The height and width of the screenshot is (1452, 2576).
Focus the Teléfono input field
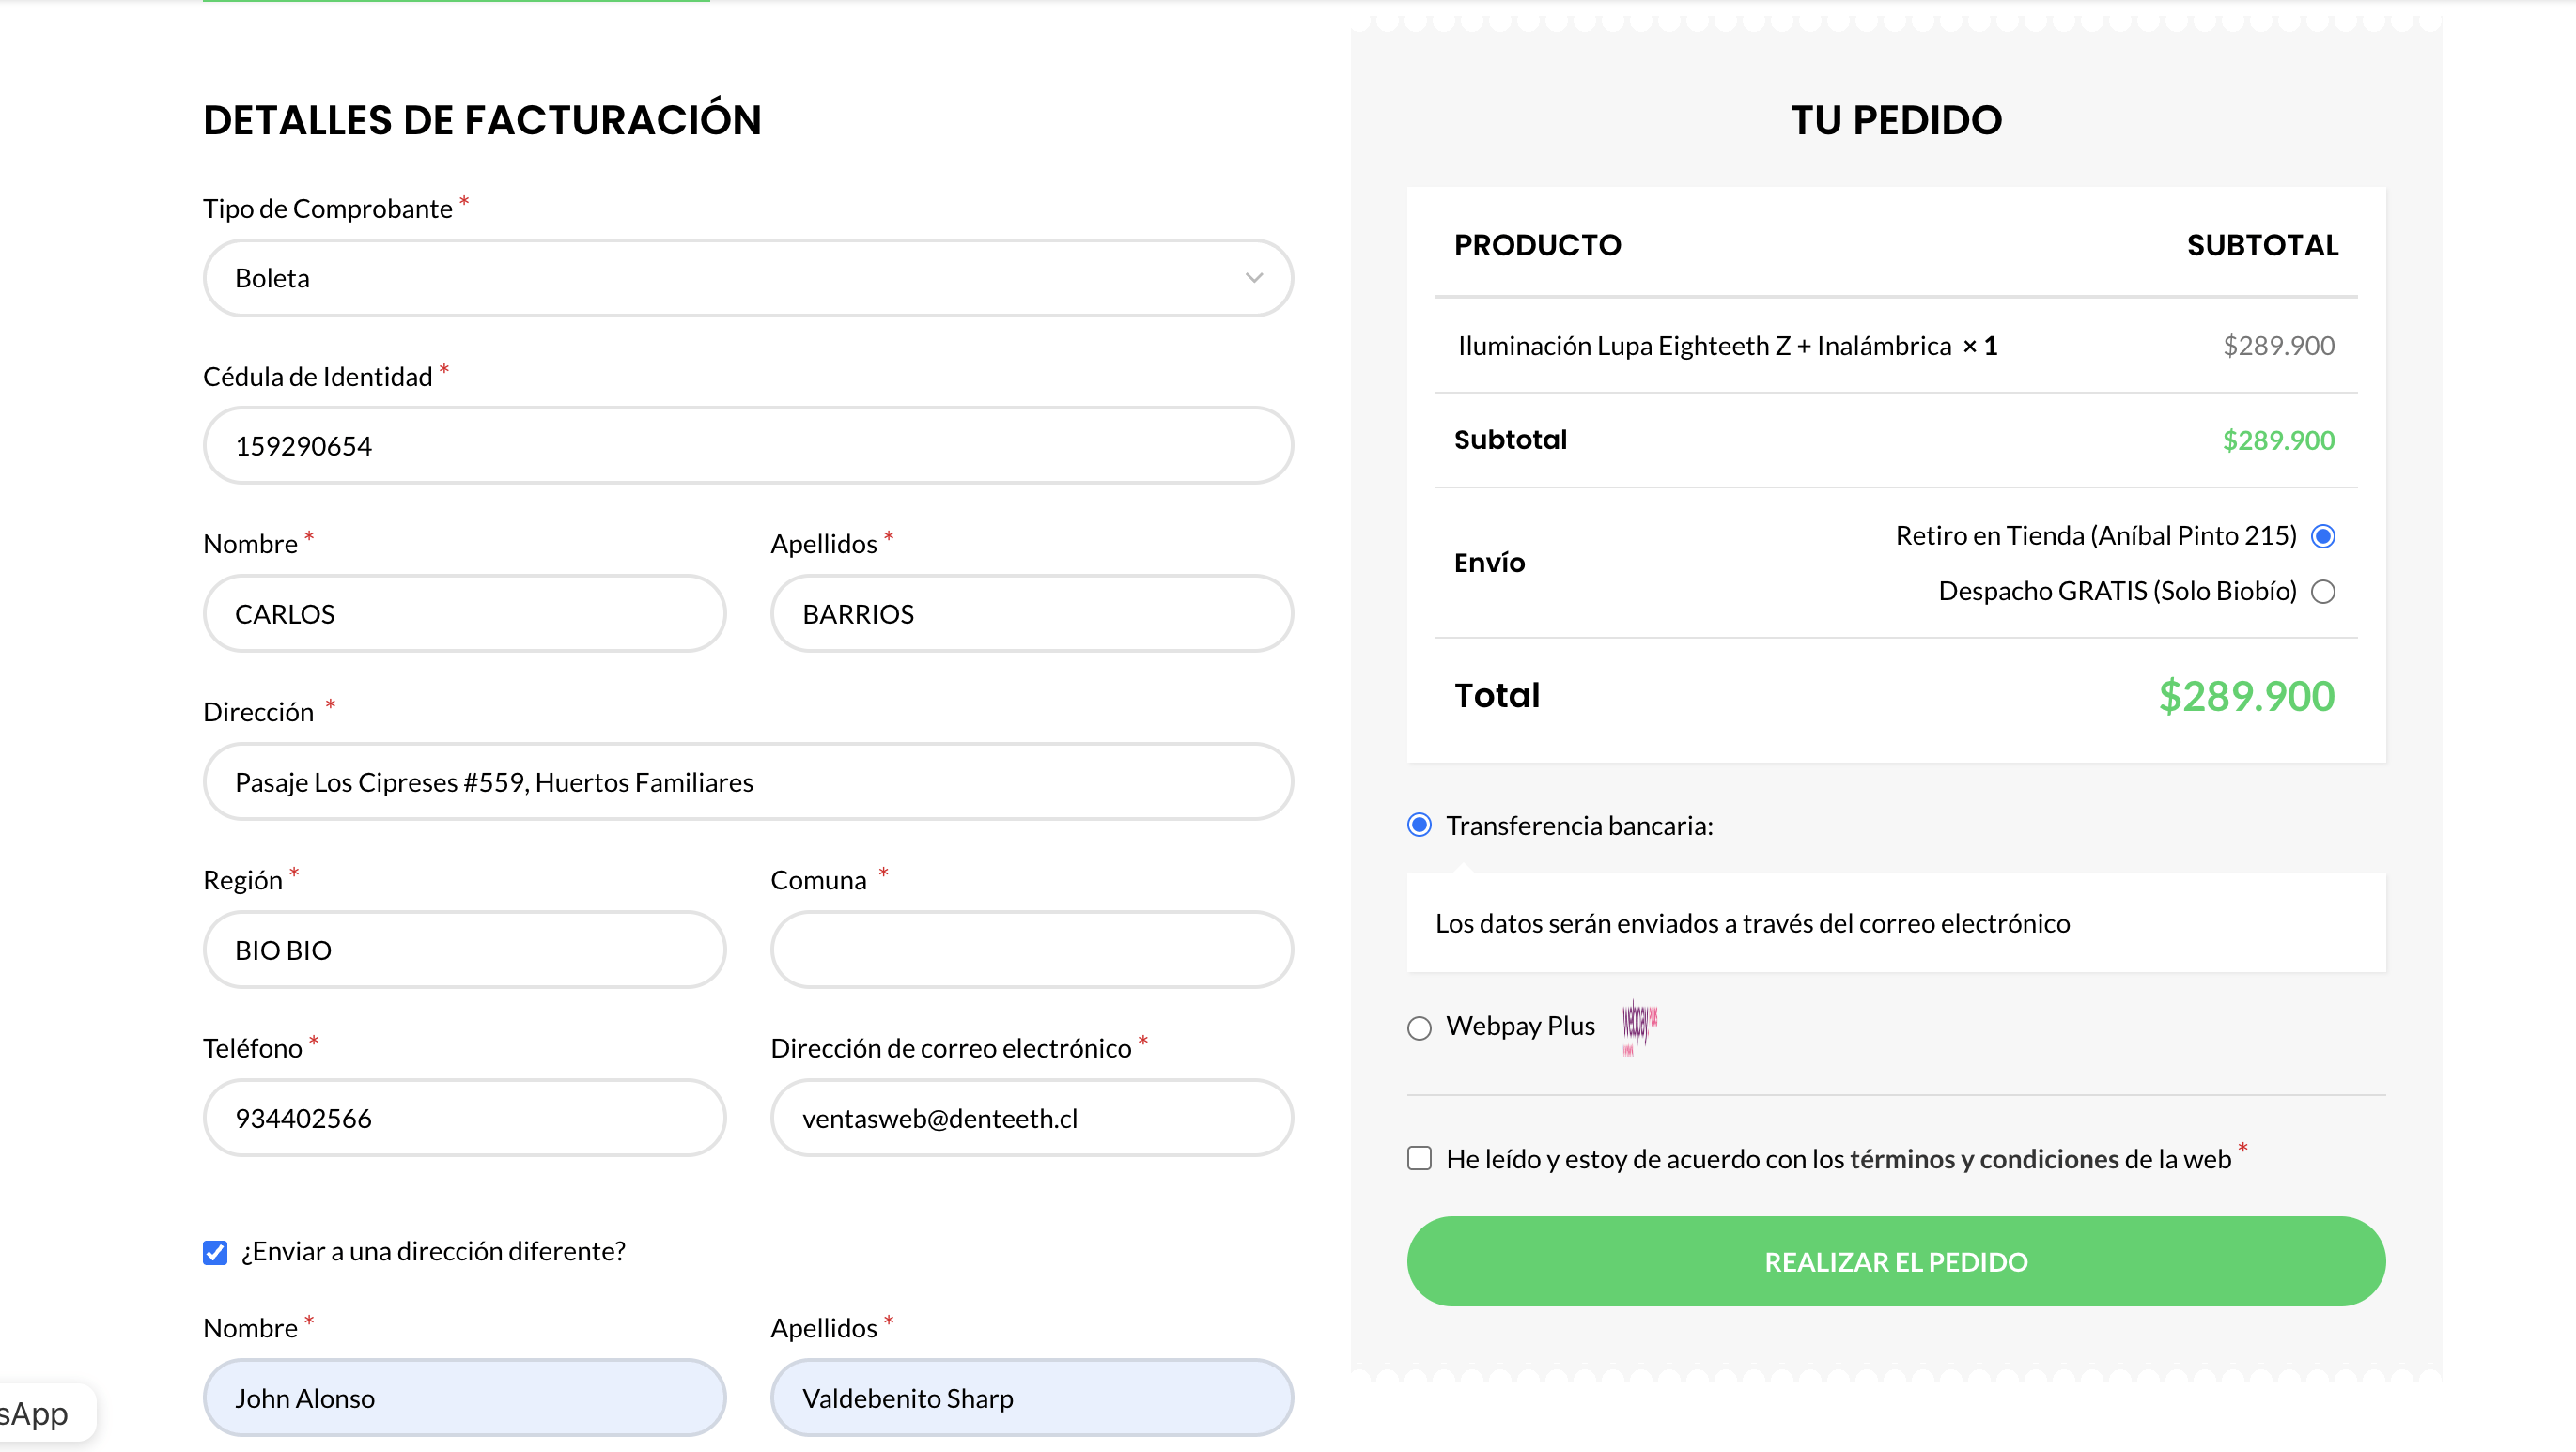(x=464, y=1118)
